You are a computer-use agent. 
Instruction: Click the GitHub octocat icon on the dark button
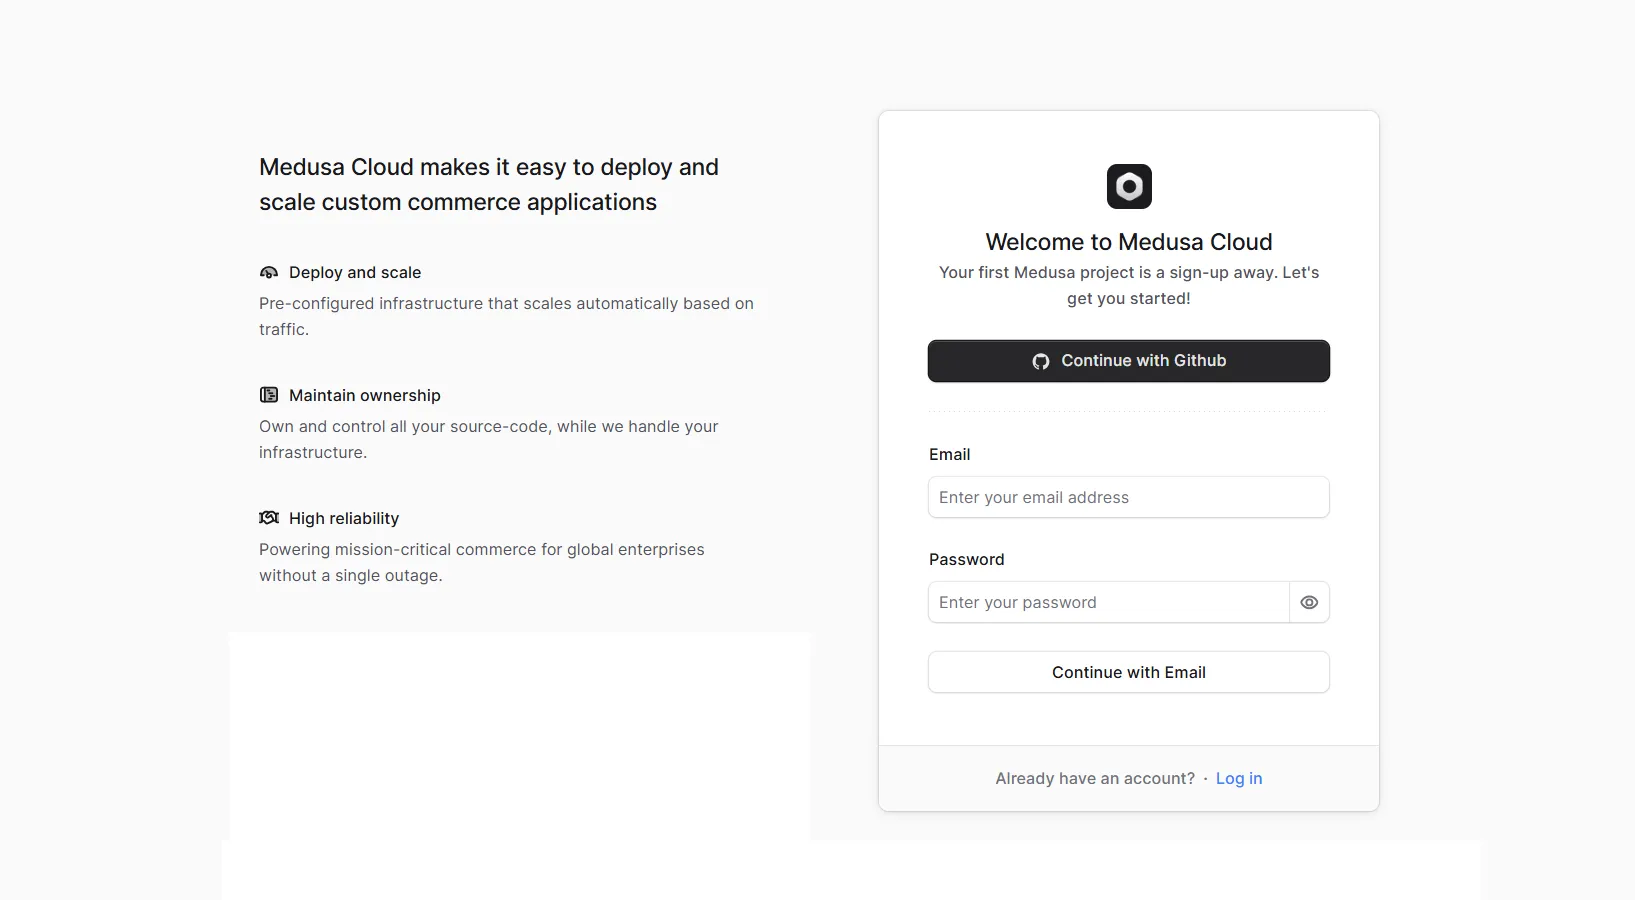pos(1040,361)
